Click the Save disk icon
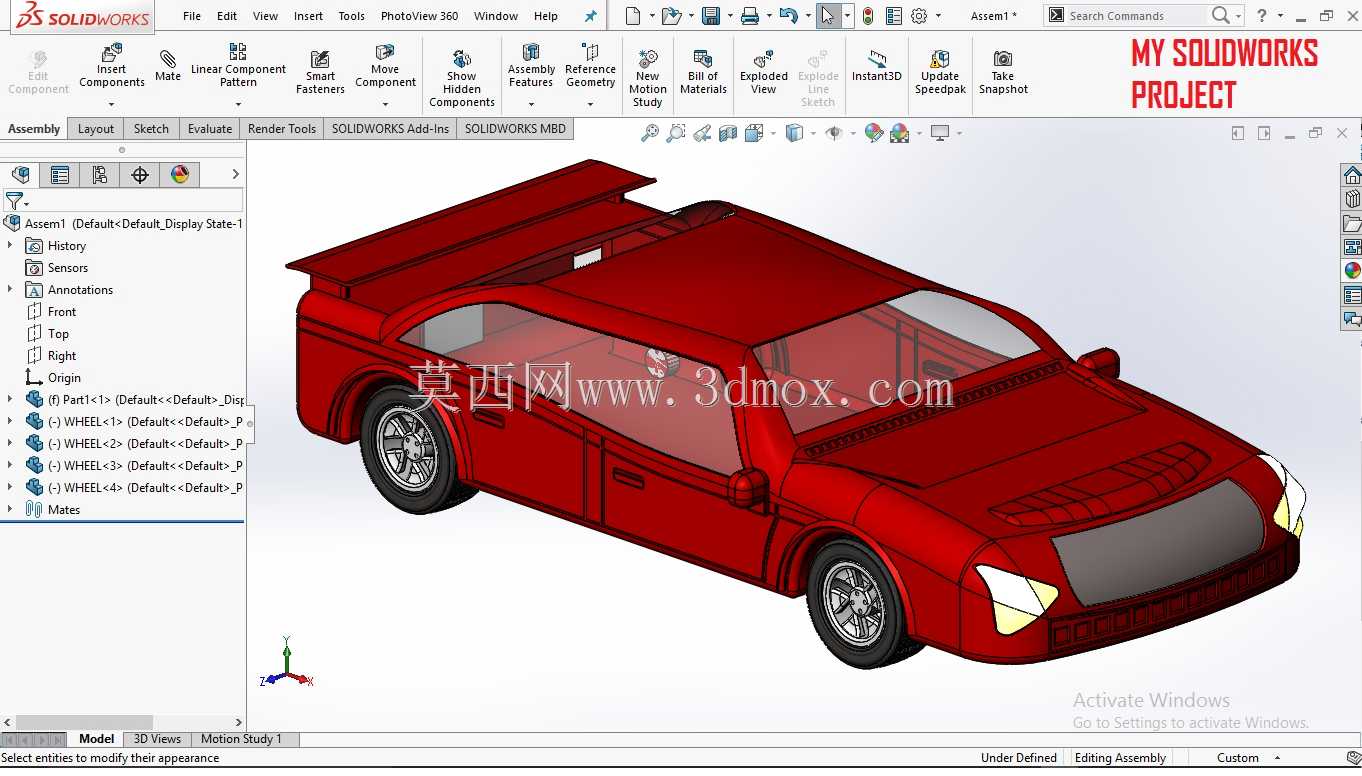The image size is (1362, 776). [711, 16]
